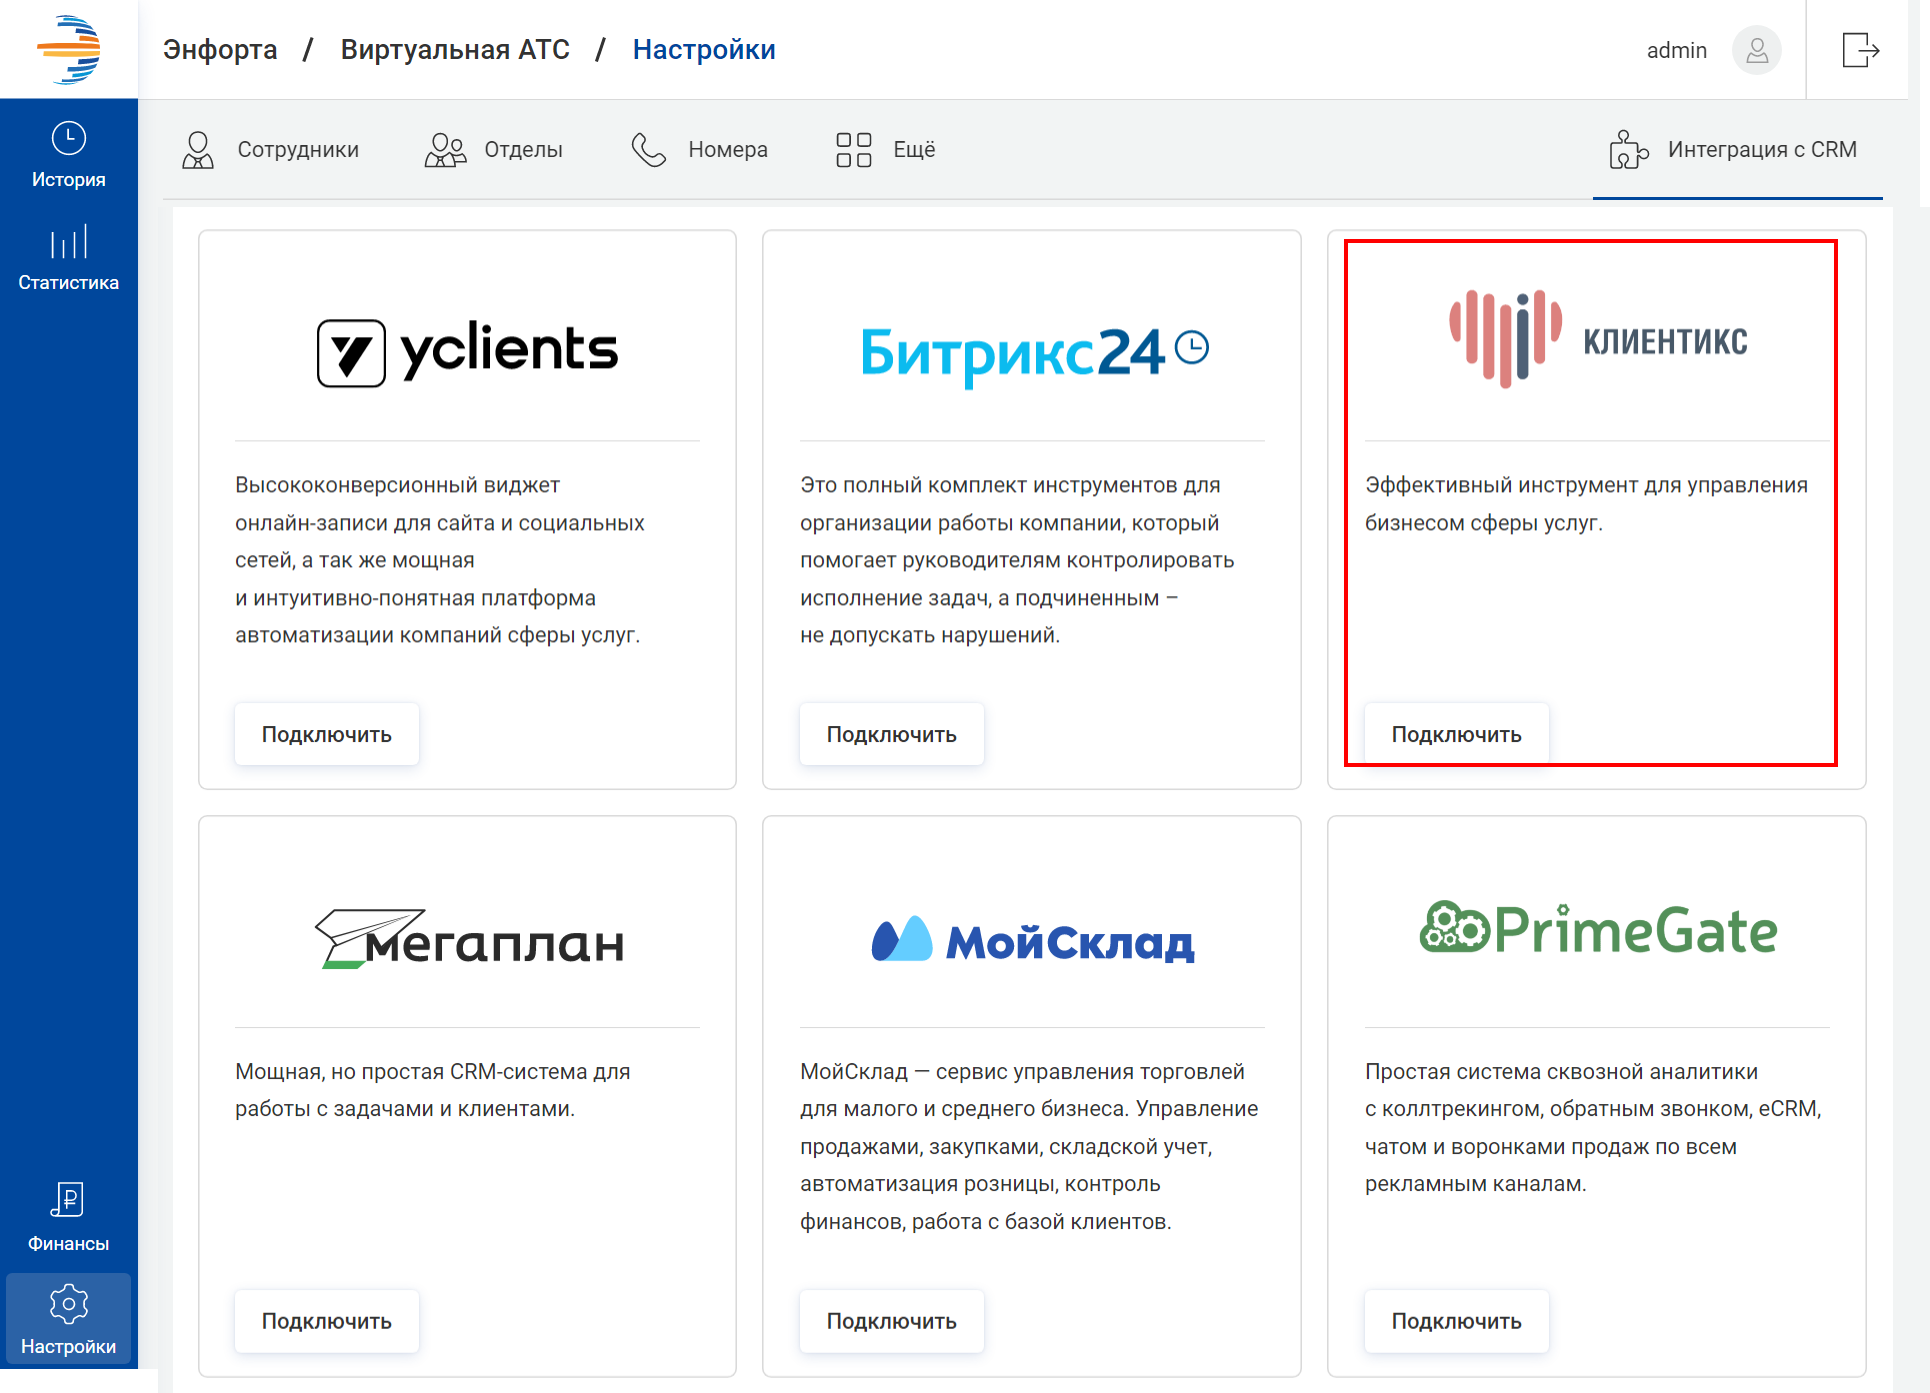Connect the Битрикс24 integration
Screen dimensions: 1930x1393
pyautogui.click(x=892, y=735)
